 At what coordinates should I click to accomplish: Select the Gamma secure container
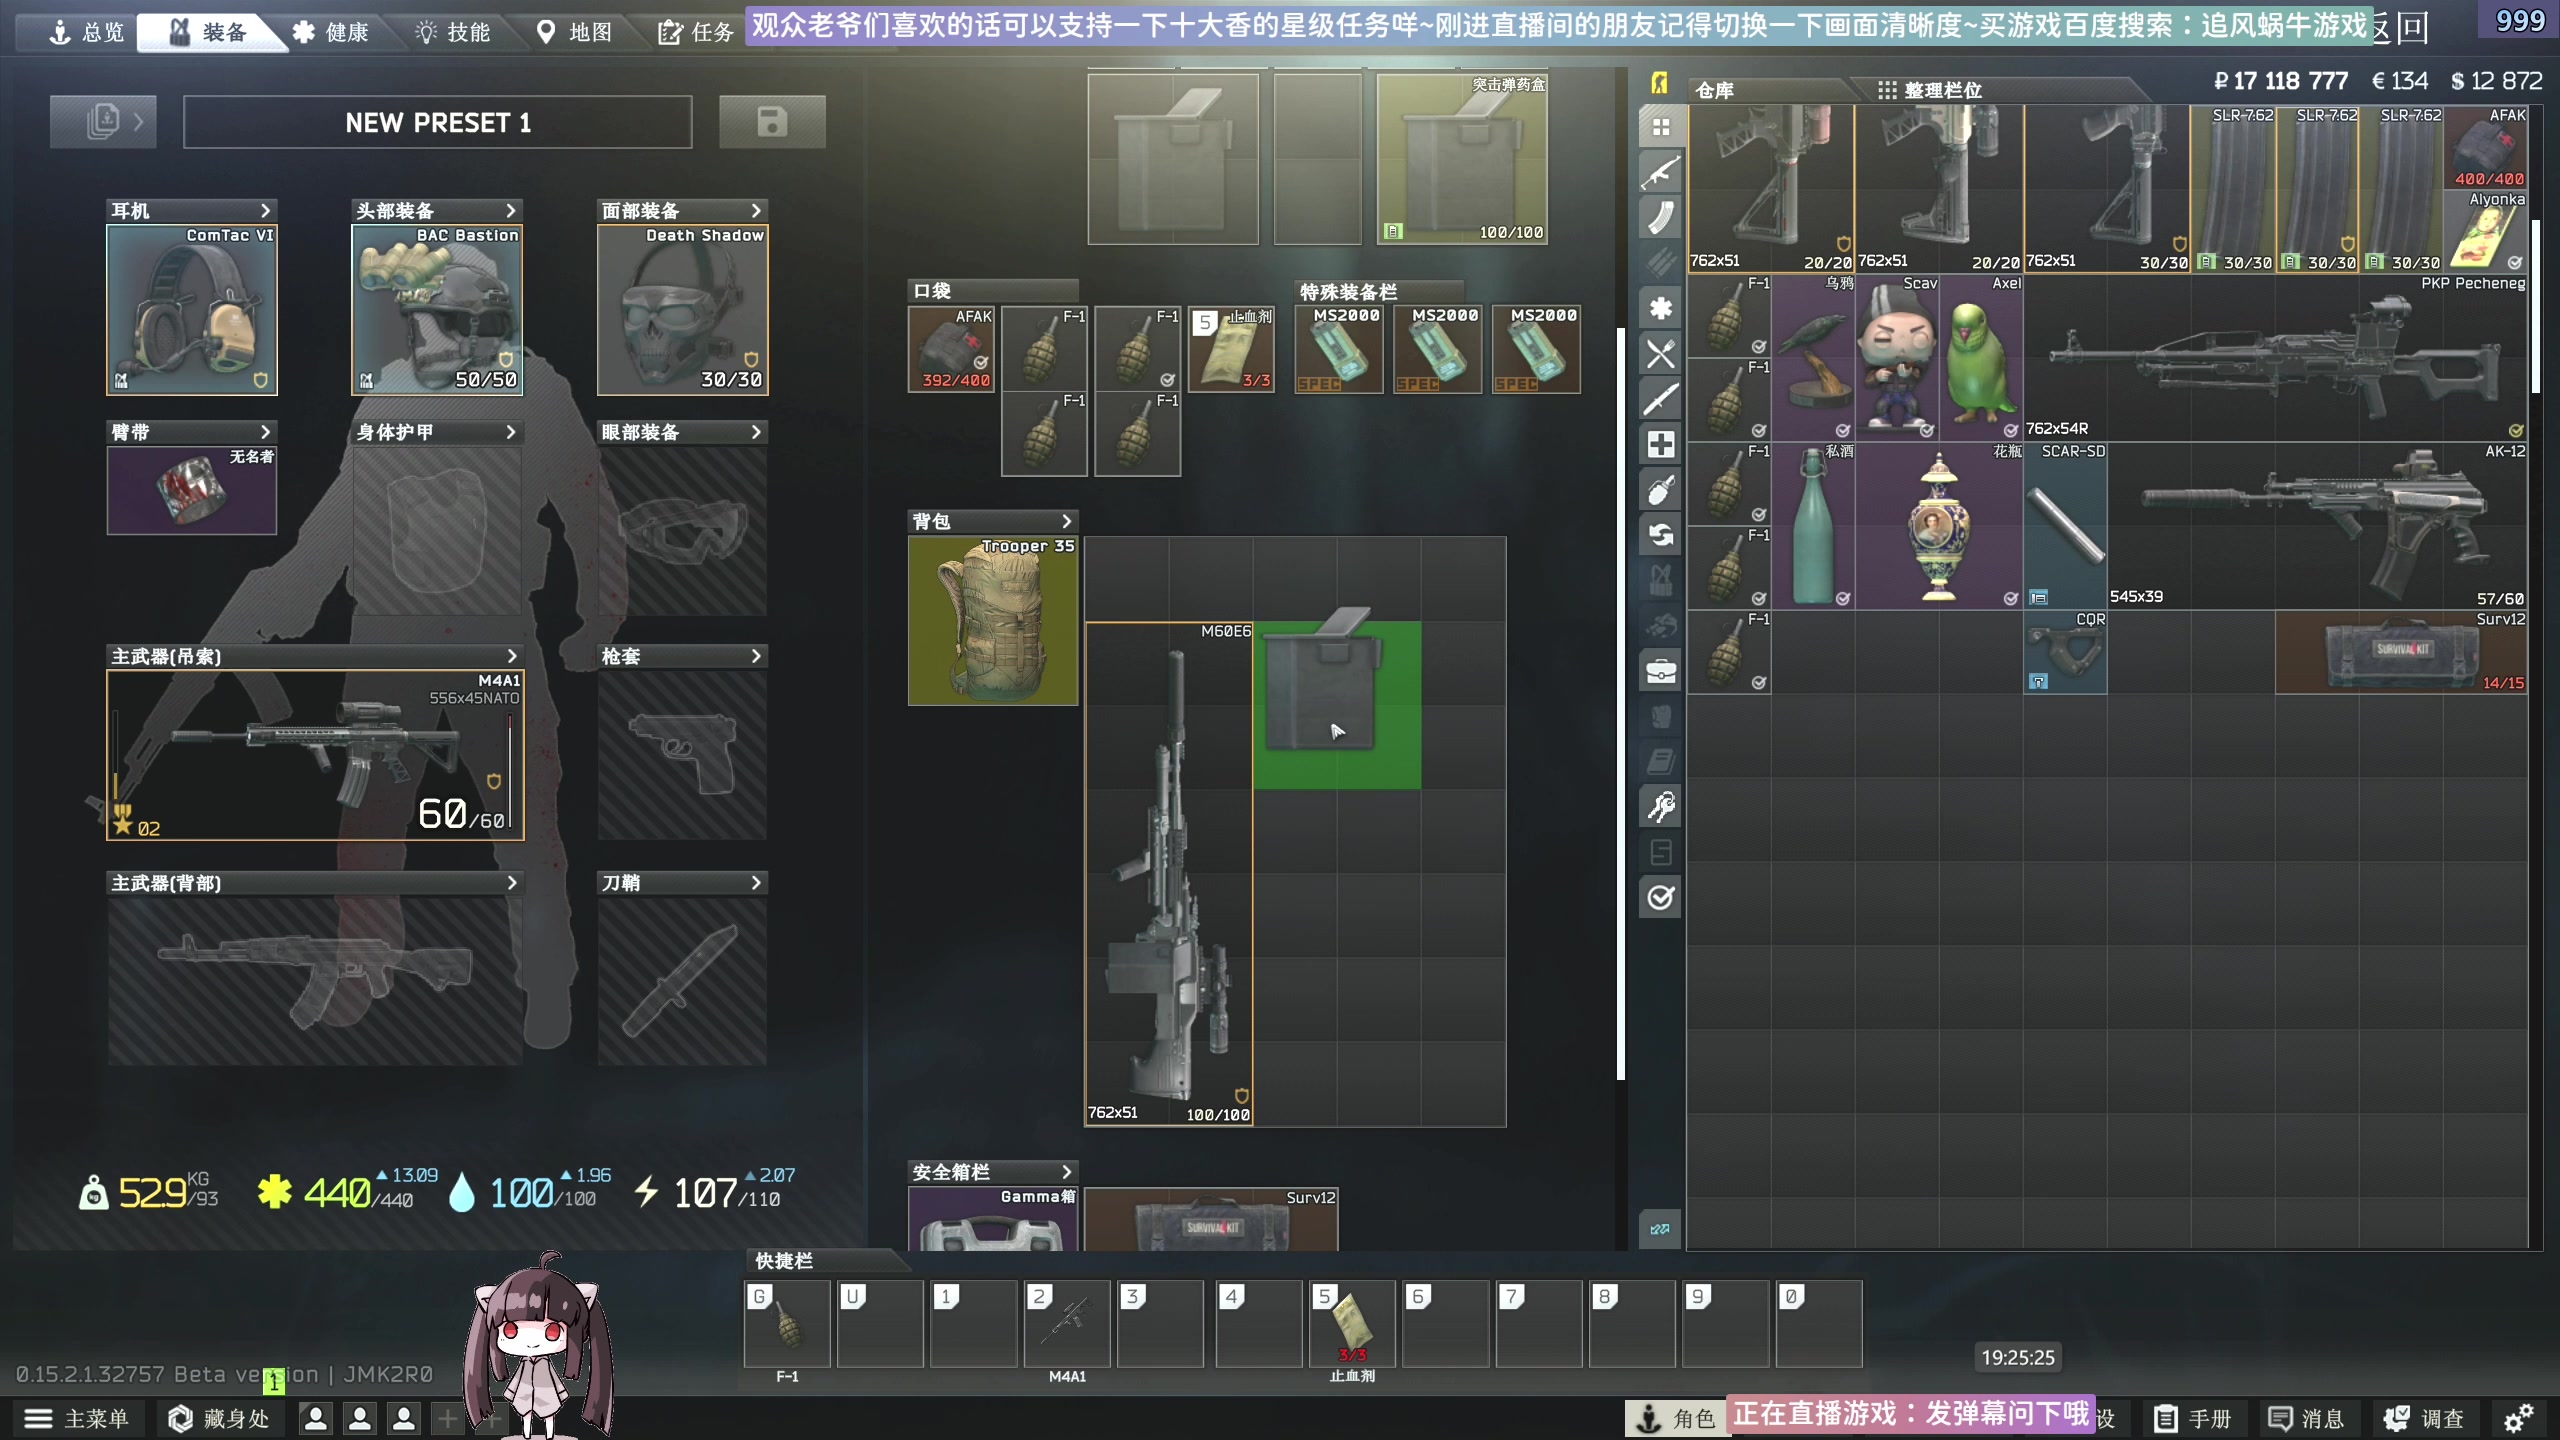coord(993,1219)
